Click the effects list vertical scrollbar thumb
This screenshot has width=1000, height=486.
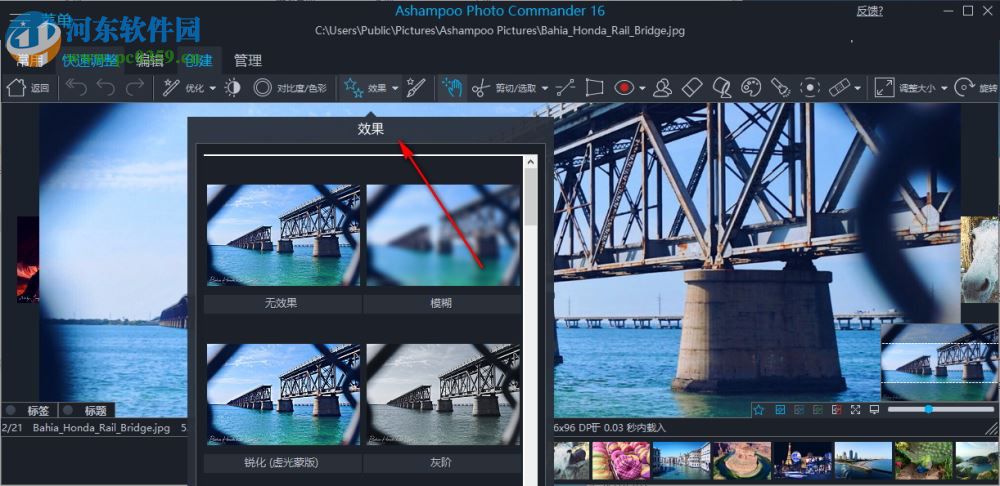[x=531, y=196]
